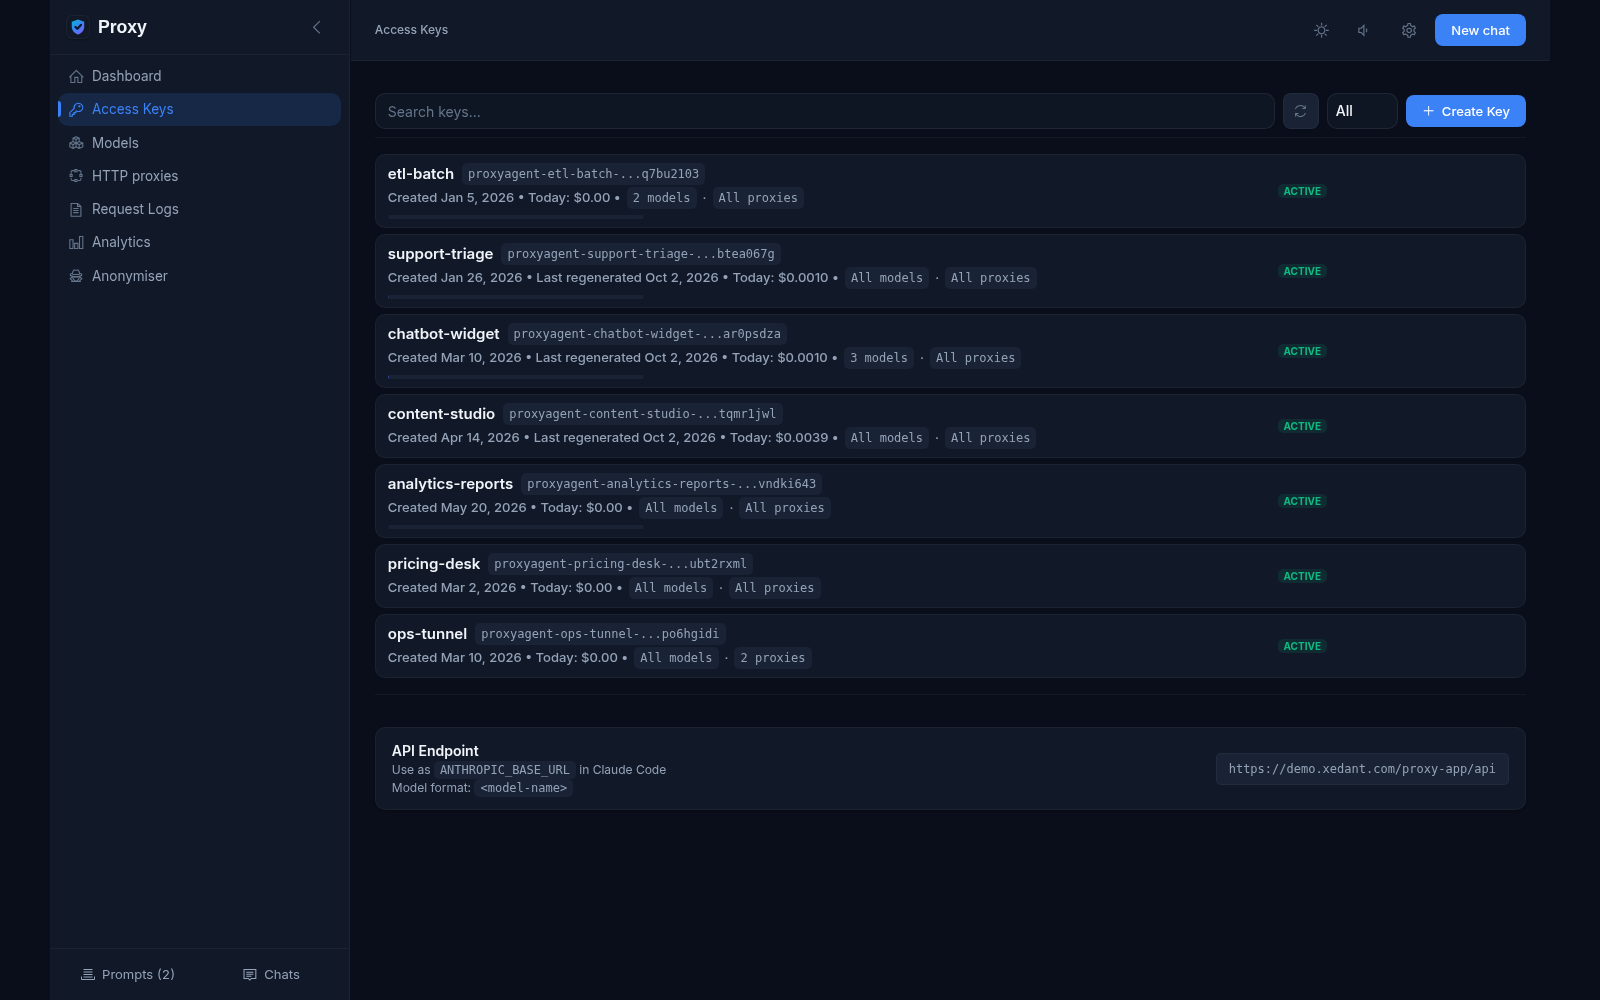Click the 2 proxies tag on ops-tunnel
1600x1000 pixels.
(773, 658)
